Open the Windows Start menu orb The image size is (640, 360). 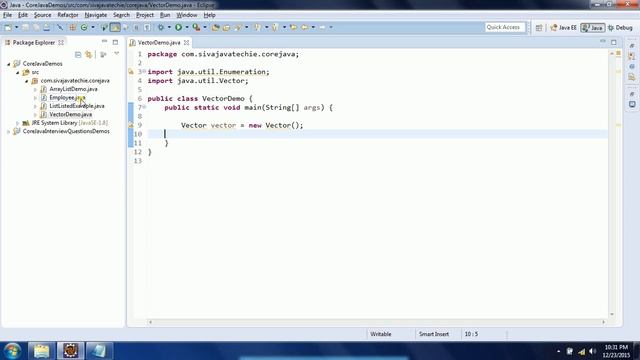[12, 351]
